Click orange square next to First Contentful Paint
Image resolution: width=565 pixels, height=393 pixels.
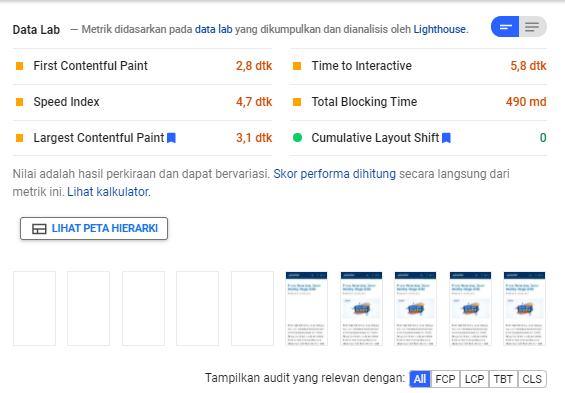19,66
